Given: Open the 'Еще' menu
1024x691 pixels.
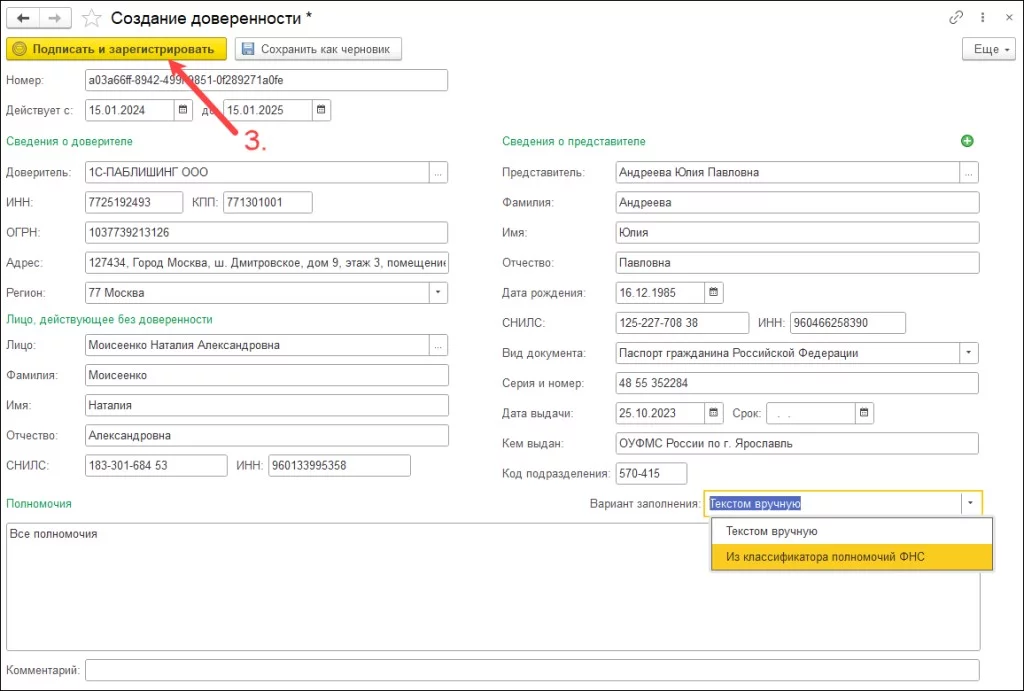Looking at the screenshot, I should (x=987, y=49).
